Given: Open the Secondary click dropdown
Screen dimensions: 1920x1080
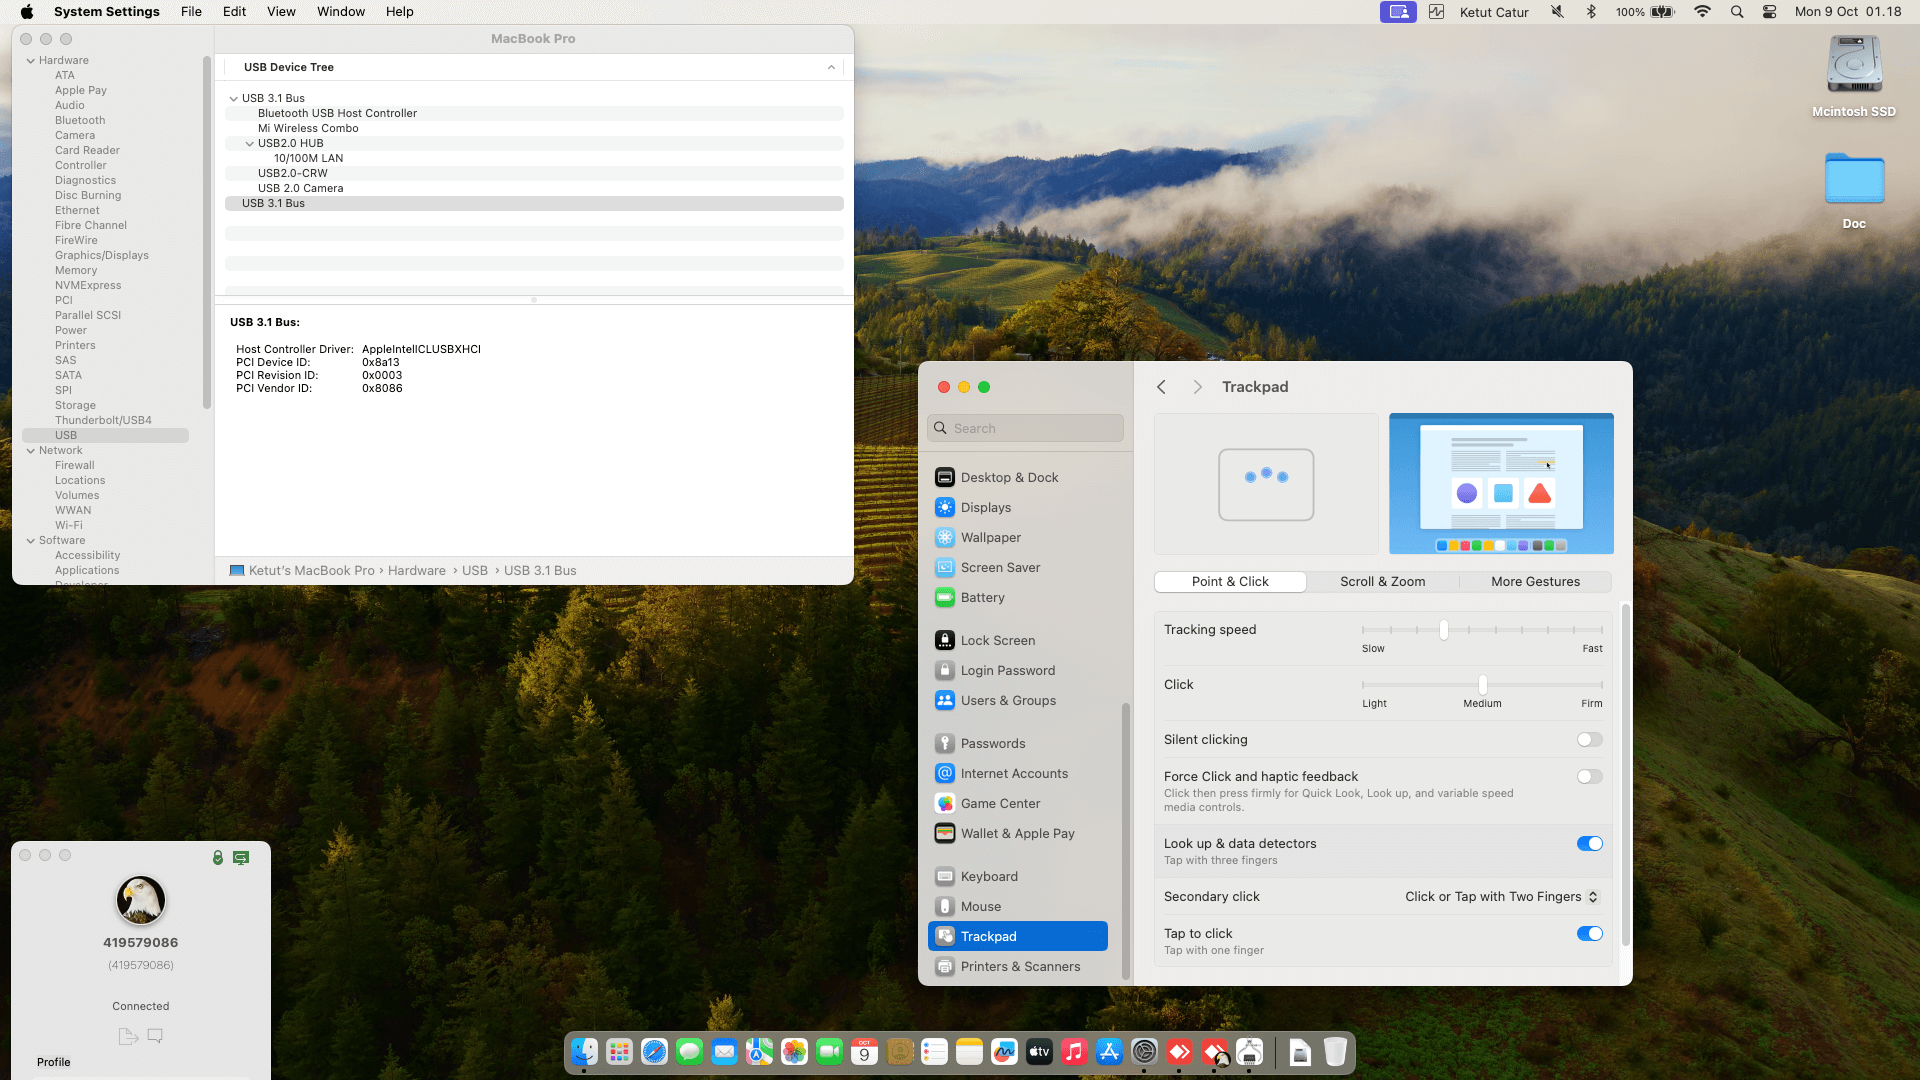Looking at the screenshot, I should [1501, 897].
